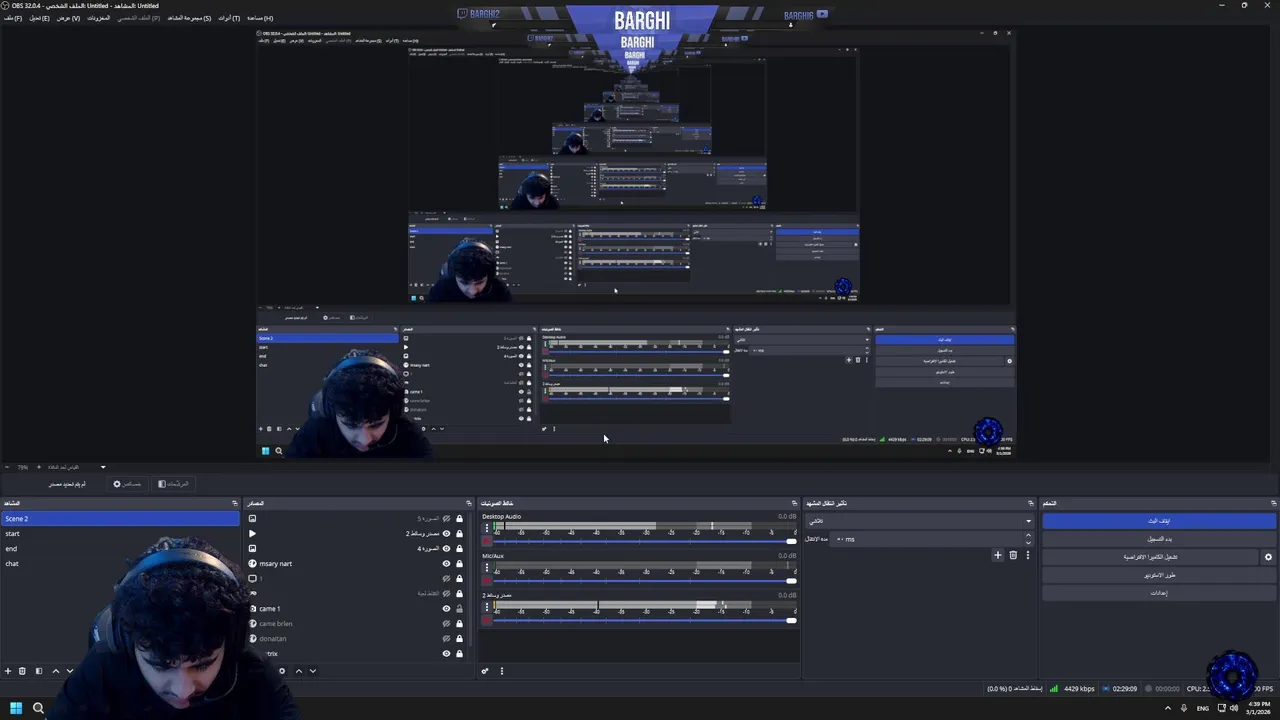The height and width of the screenshot is (720, 1280).
Task: Mute the Mic/Aux channel
Action: pos(487,580)
